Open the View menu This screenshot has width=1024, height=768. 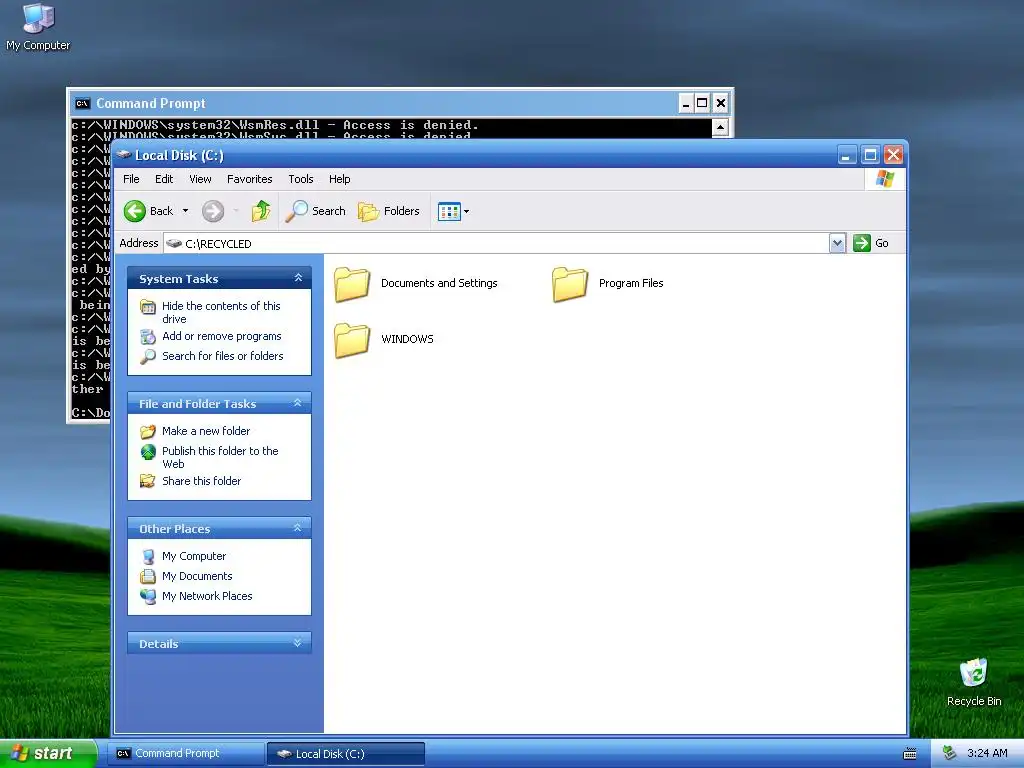tap(200, 179)
